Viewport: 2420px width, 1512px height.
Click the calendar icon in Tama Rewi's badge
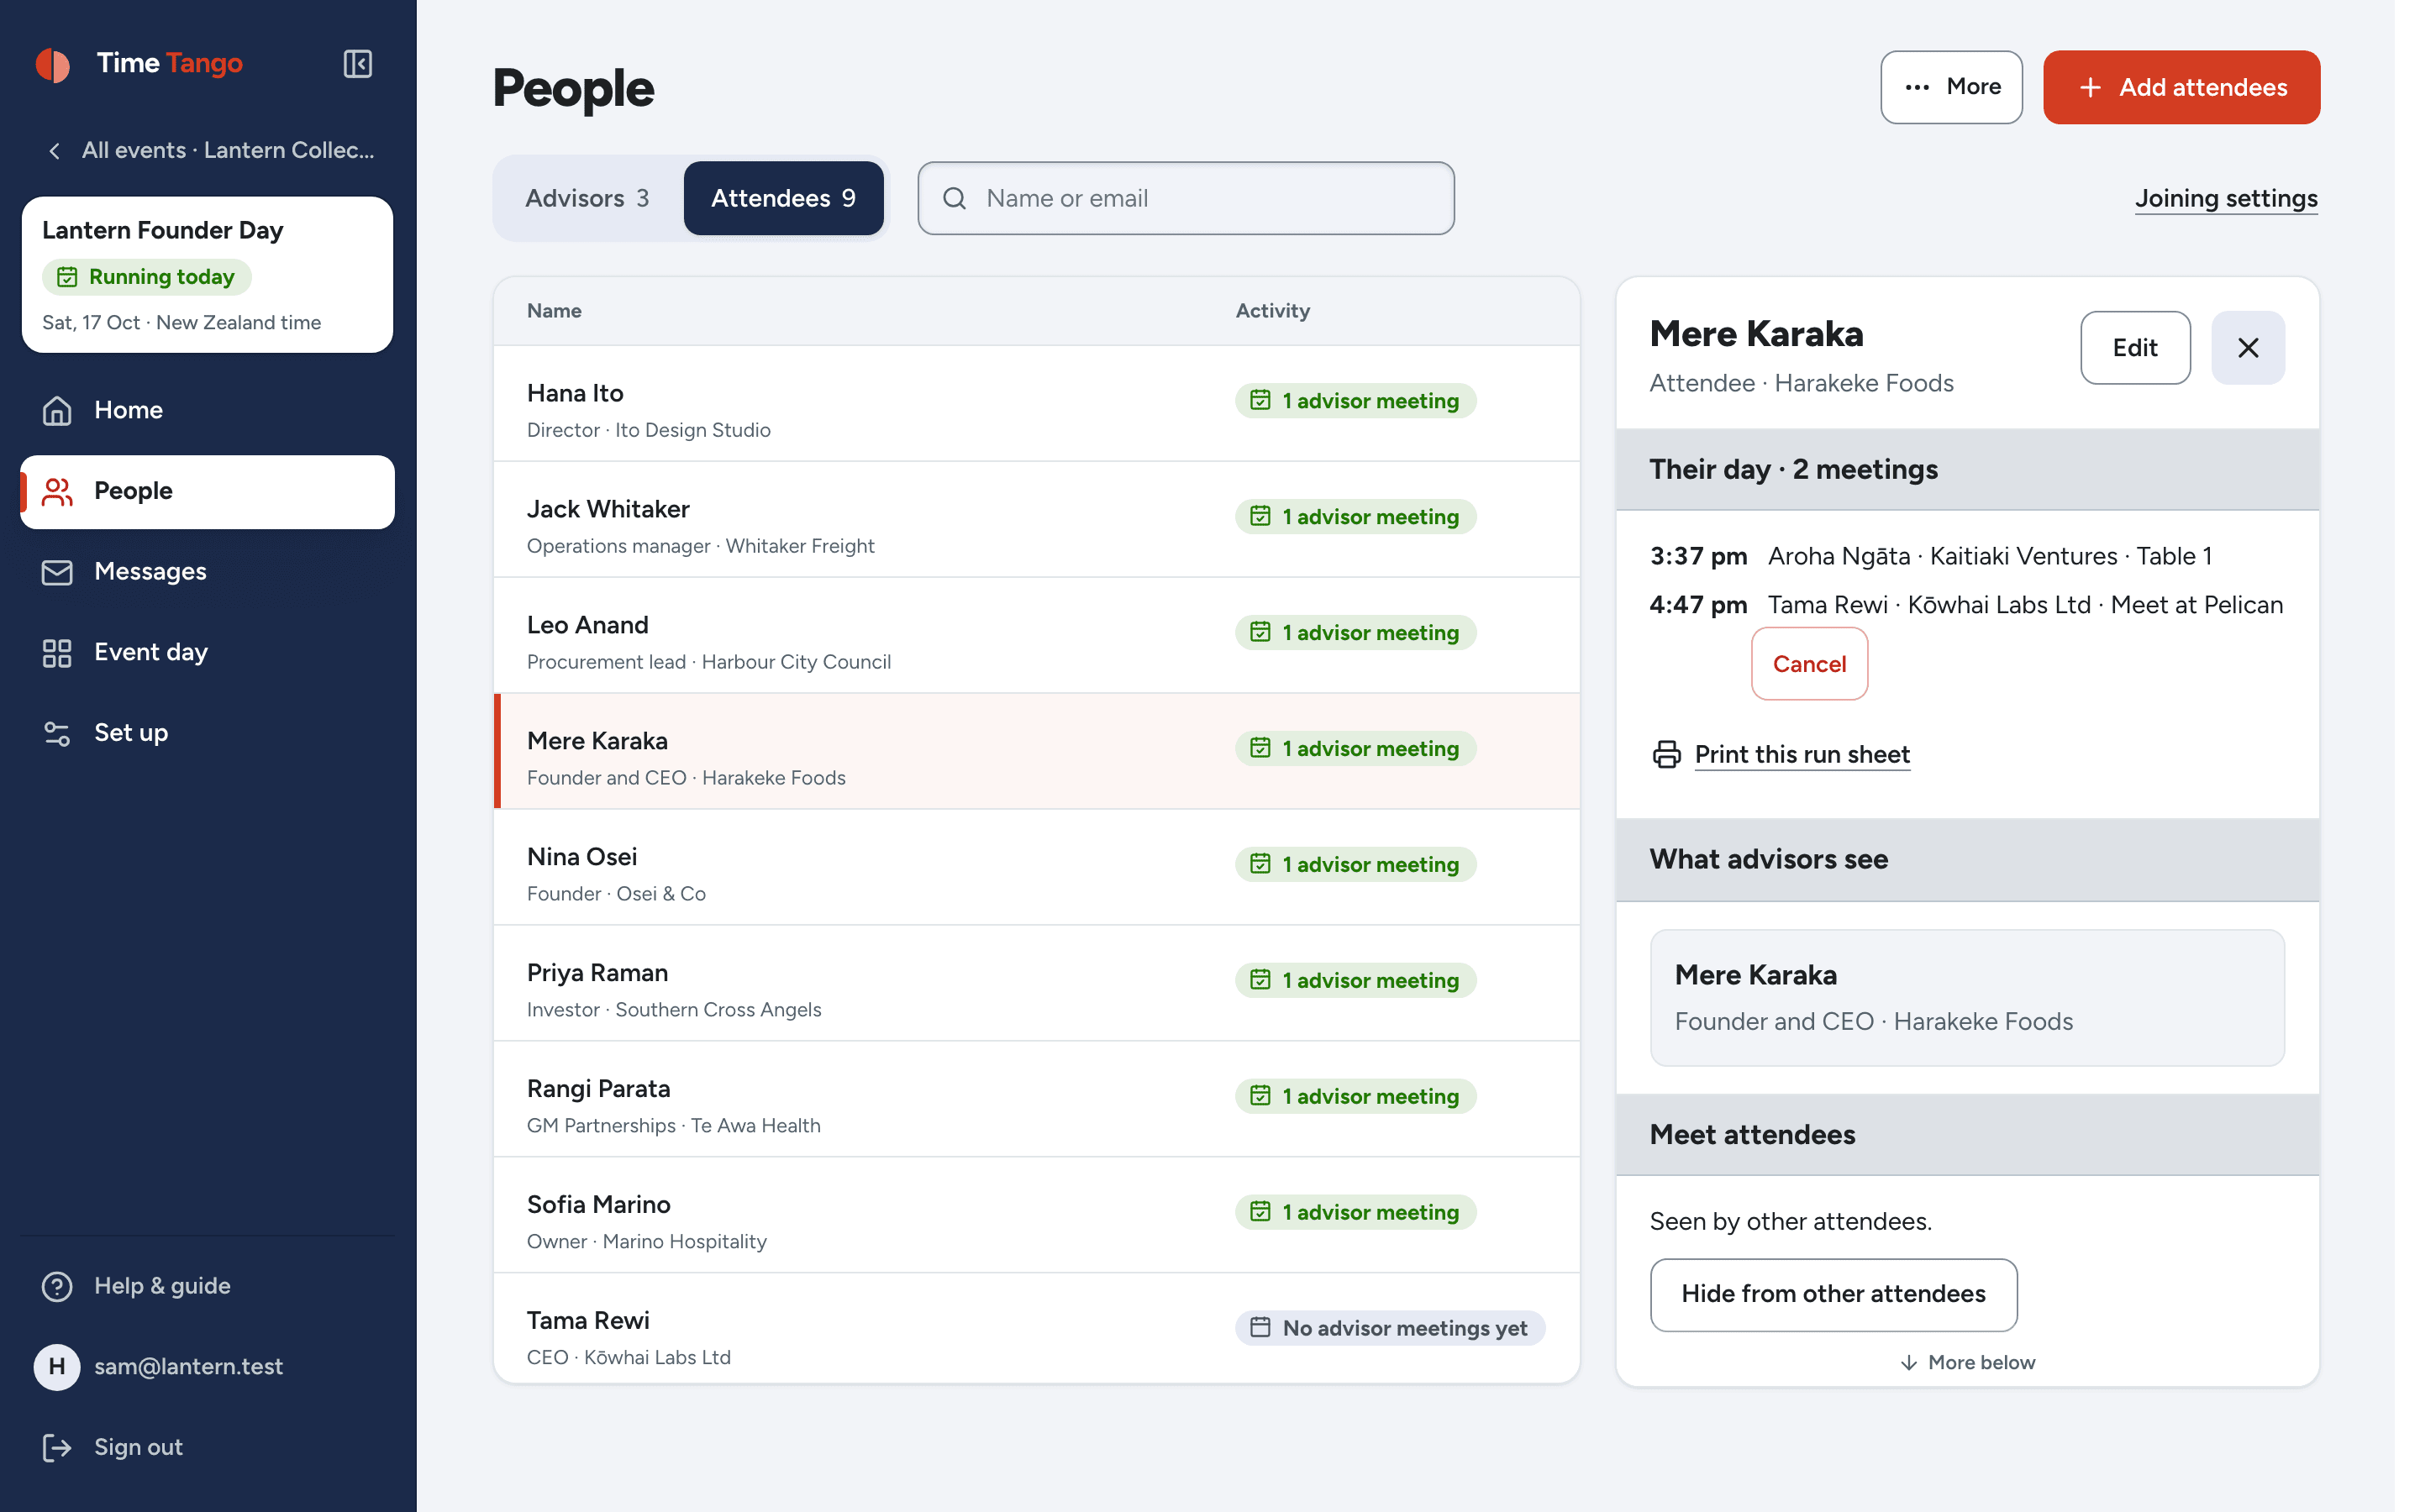point(1260,1327)
